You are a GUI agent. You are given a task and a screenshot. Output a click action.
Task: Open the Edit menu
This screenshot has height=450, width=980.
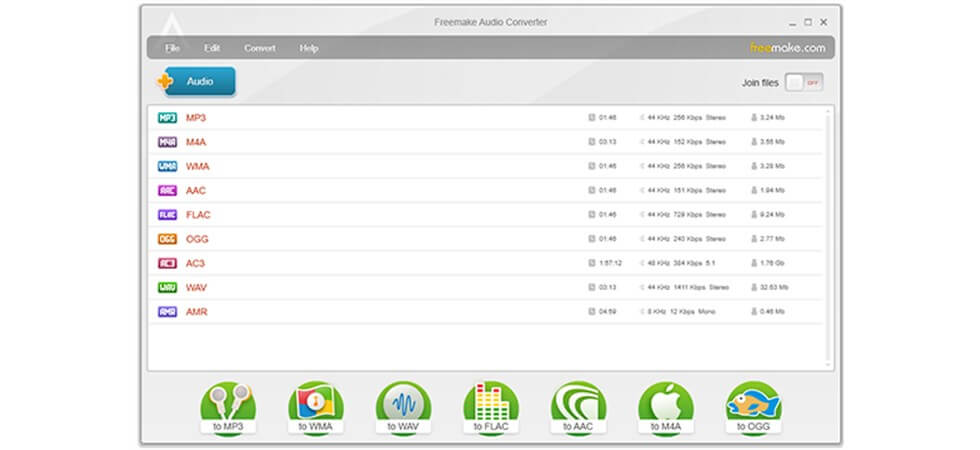(212, 48)
